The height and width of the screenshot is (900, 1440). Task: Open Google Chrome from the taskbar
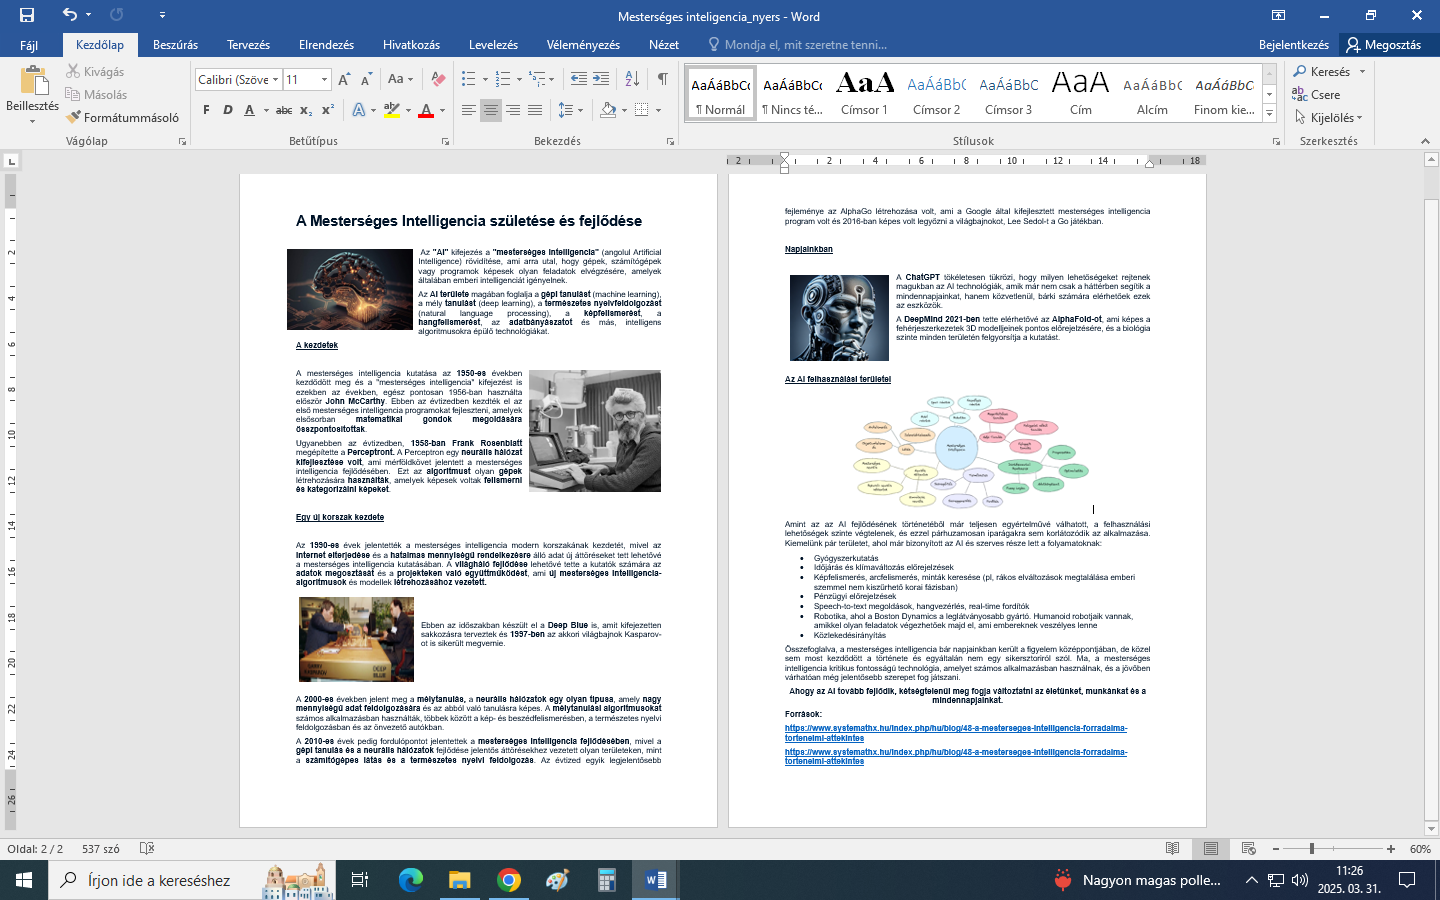coord(508,880)
